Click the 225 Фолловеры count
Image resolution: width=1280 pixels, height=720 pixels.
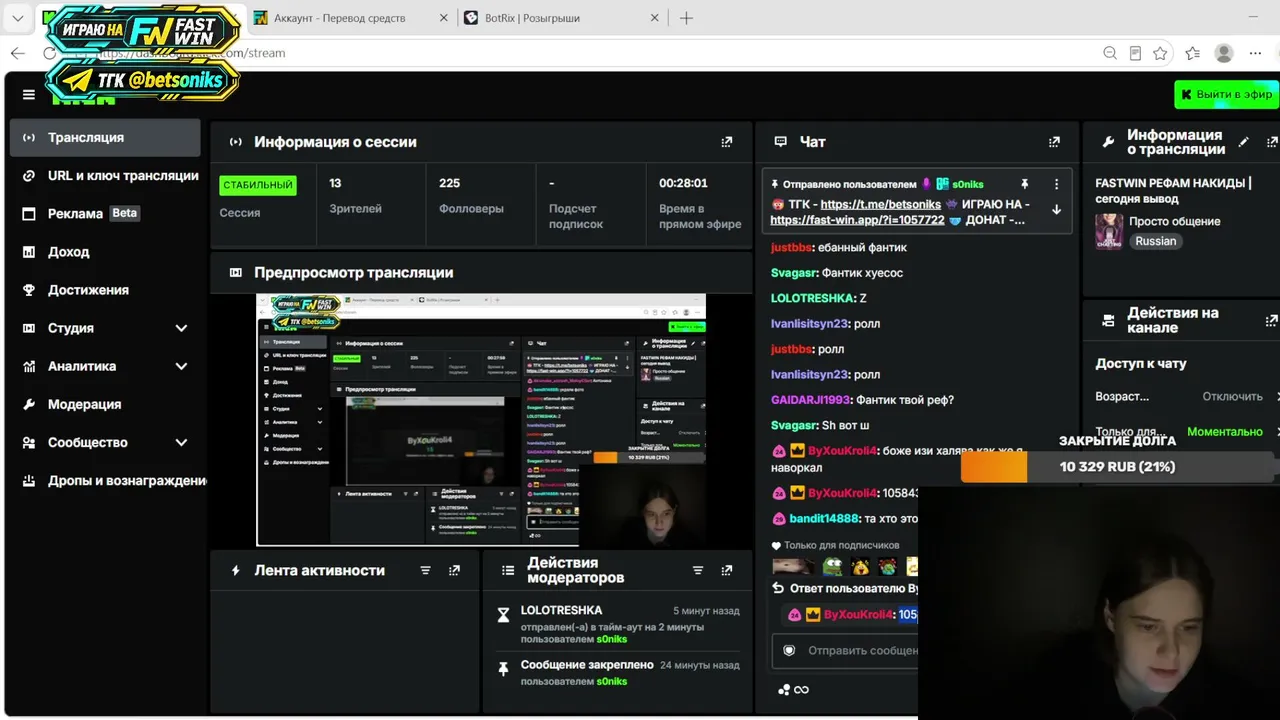(x=450, y=183)
